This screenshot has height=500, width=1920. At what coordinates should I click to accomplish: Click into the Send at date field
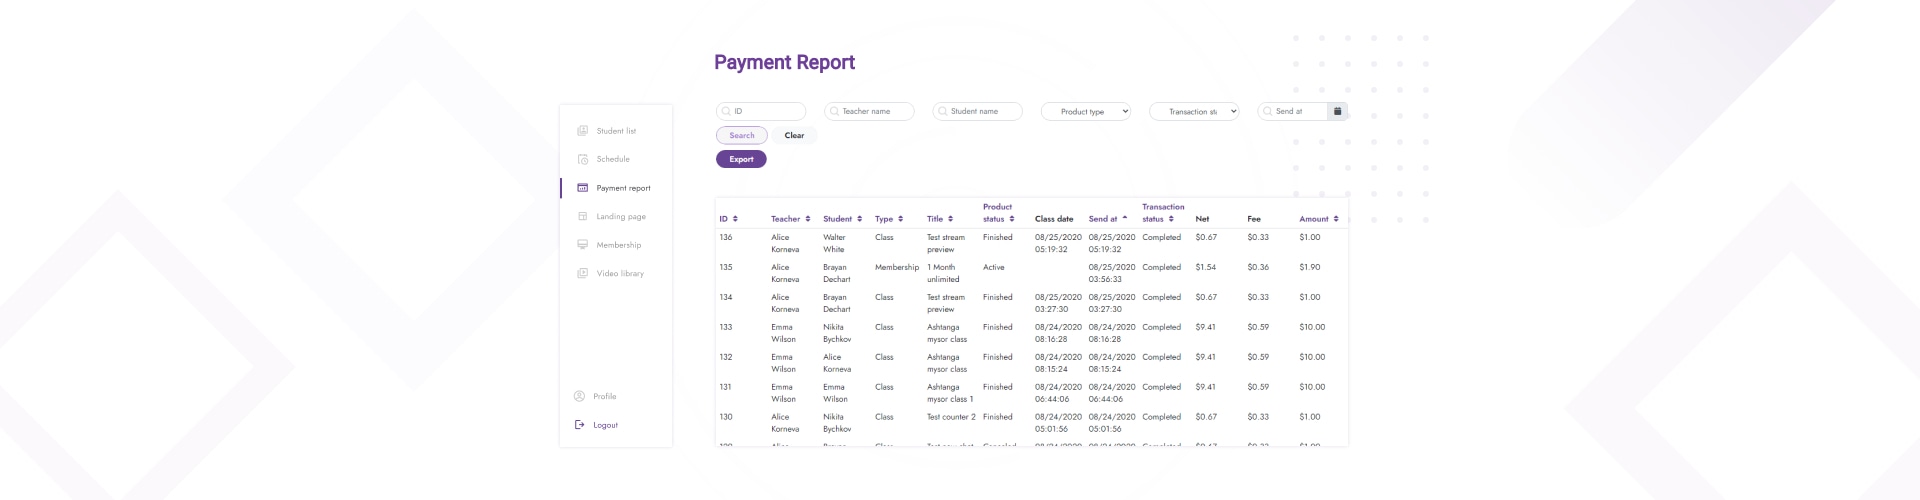(1292, 111)
